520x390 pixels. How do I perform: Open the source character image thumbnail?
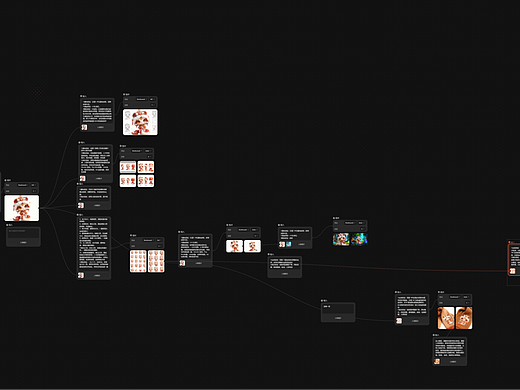[x=22, y=208]
